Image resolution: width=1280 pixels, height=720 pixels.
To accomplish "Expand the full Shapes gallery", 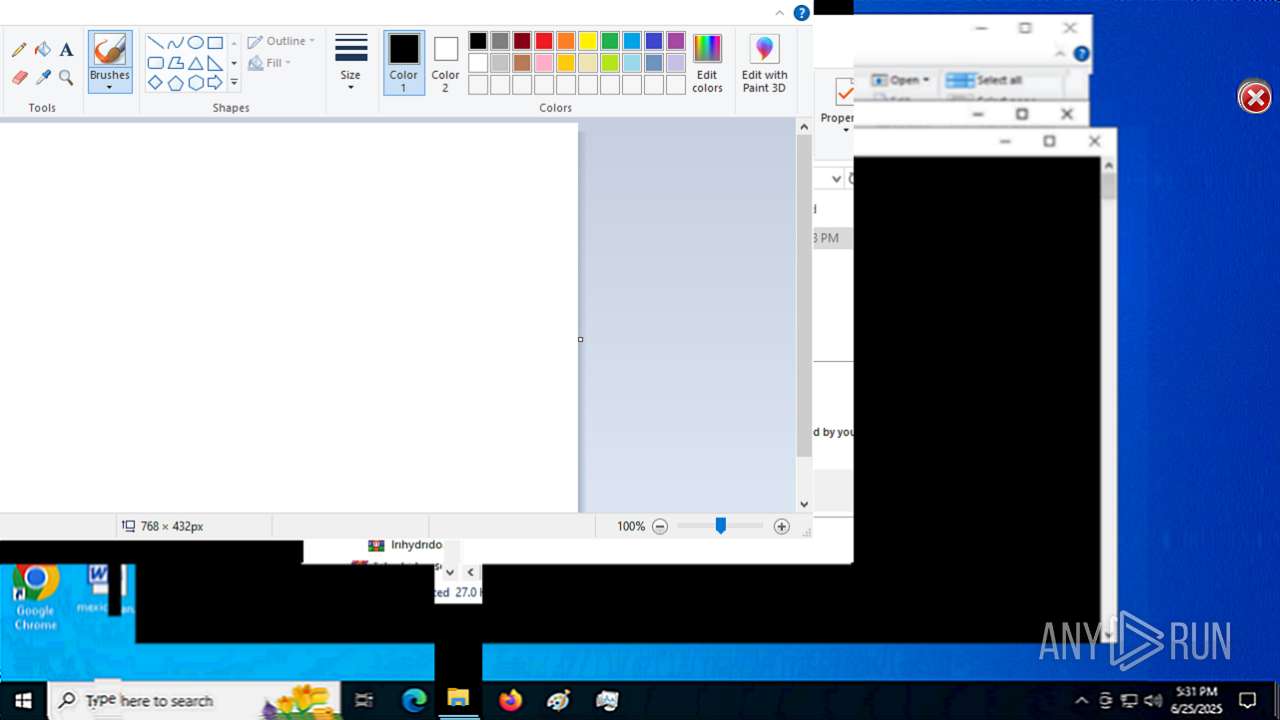I will point(234,83).
